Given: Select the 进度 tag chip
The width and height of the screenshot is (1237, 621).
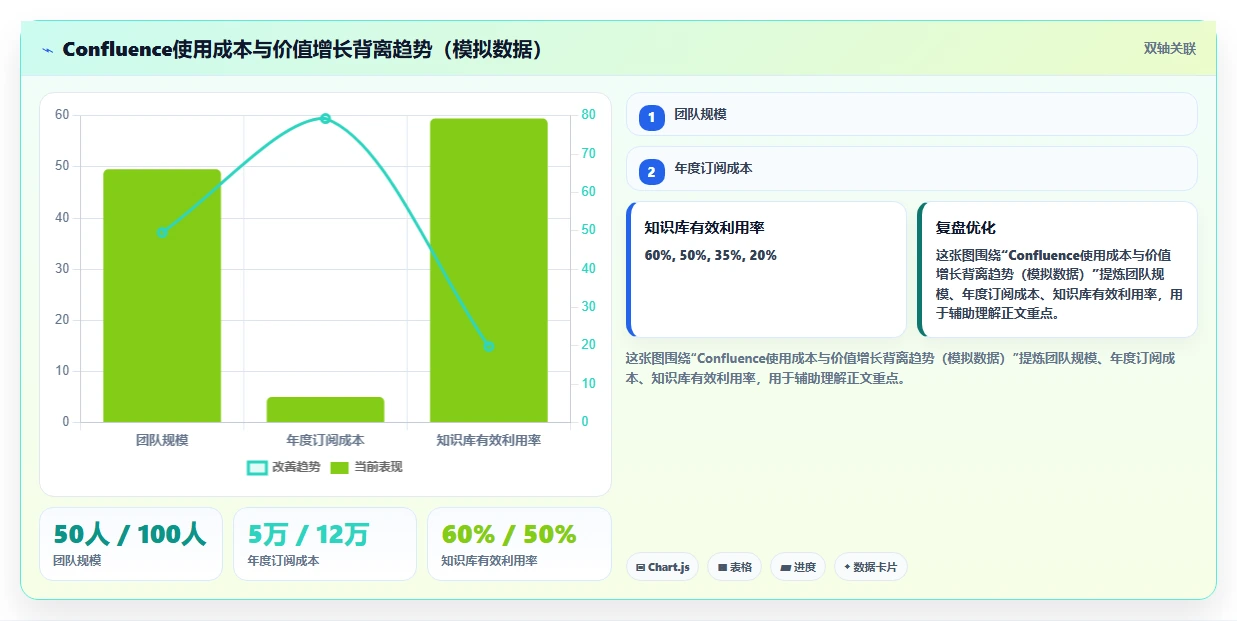Looking at the screenshot, I should coord(798,567).
